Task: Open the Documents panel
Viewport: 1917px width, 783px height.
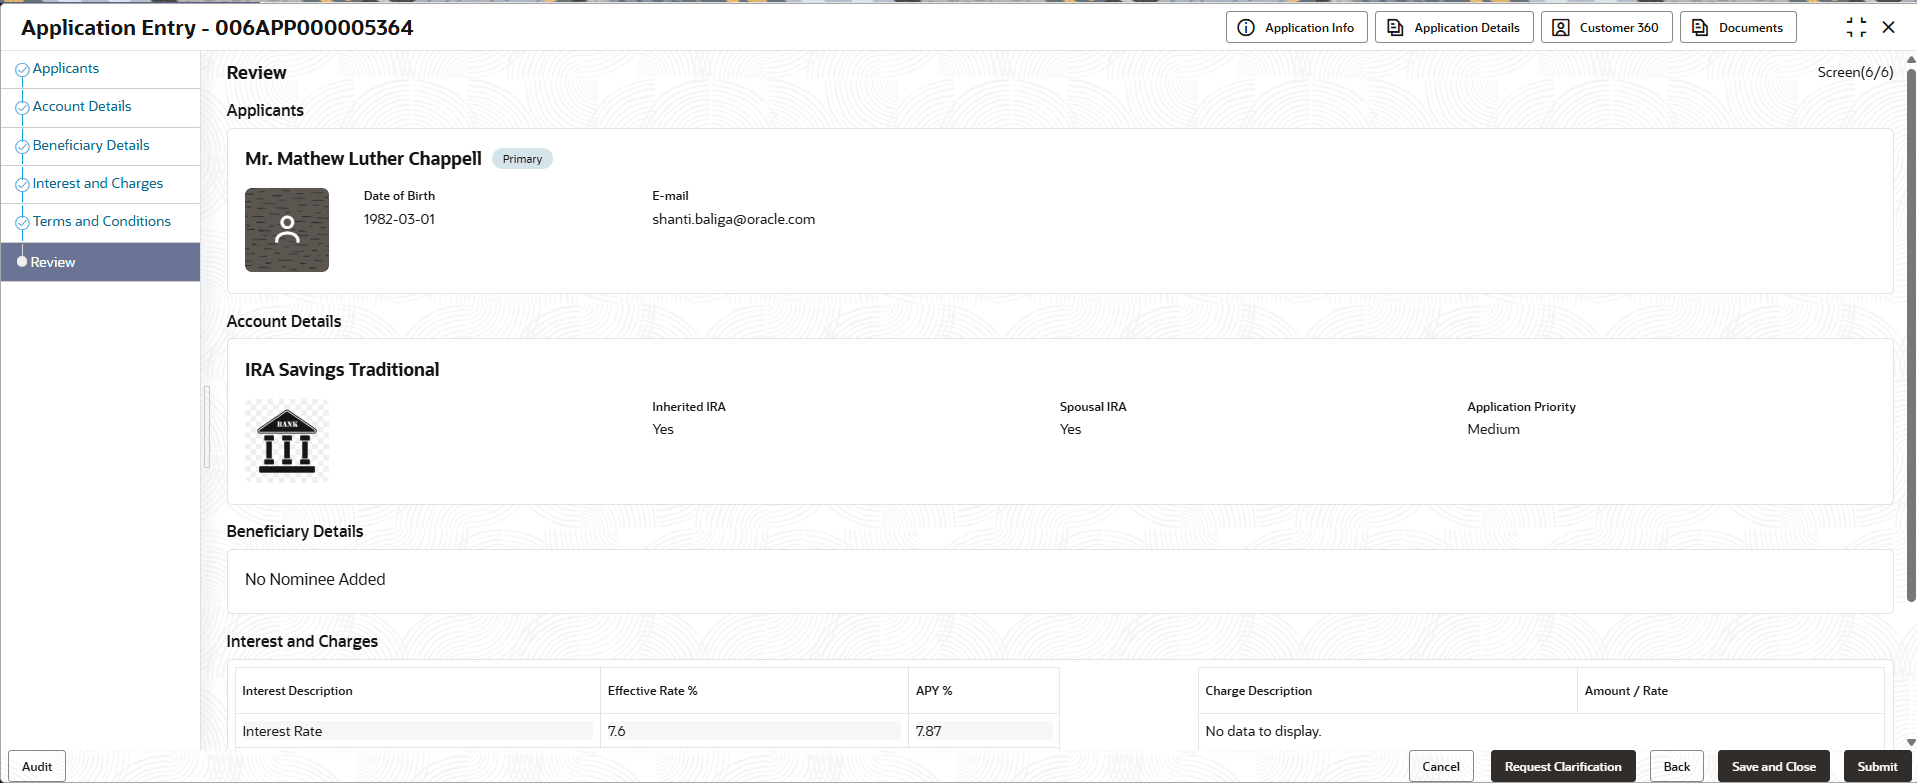Action: pos(1738,28)
